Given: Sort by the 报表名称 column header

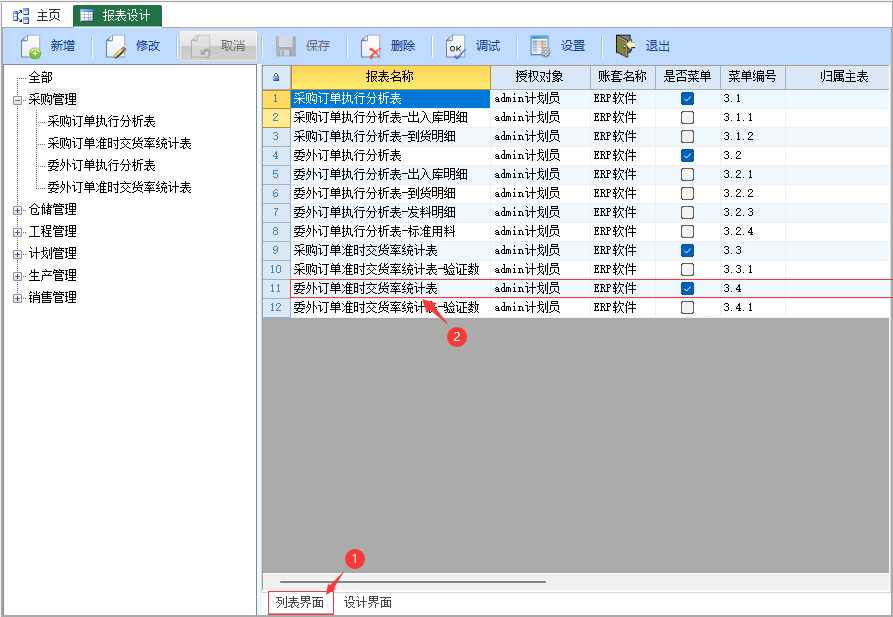Looking at the screenshot, I should 390,77.
